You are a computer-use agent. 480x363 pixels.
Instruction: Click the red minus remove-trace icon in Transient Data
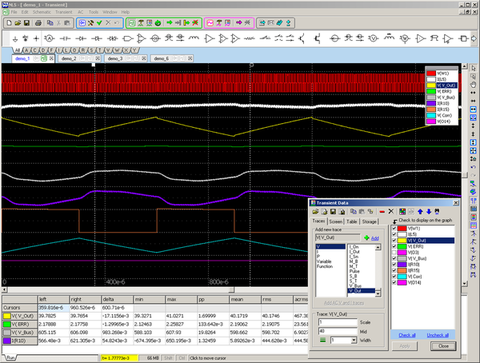pyautogui.click(x=382, y=212)
